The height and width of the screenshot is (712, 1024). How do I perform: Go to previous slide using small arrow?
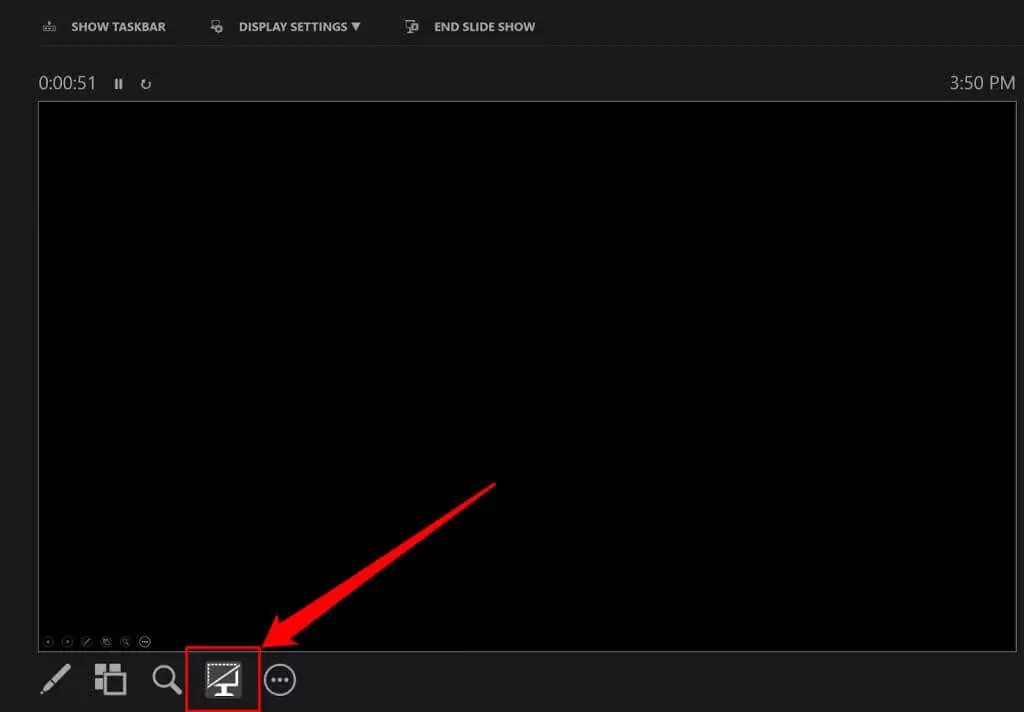(x=48, y=642)
